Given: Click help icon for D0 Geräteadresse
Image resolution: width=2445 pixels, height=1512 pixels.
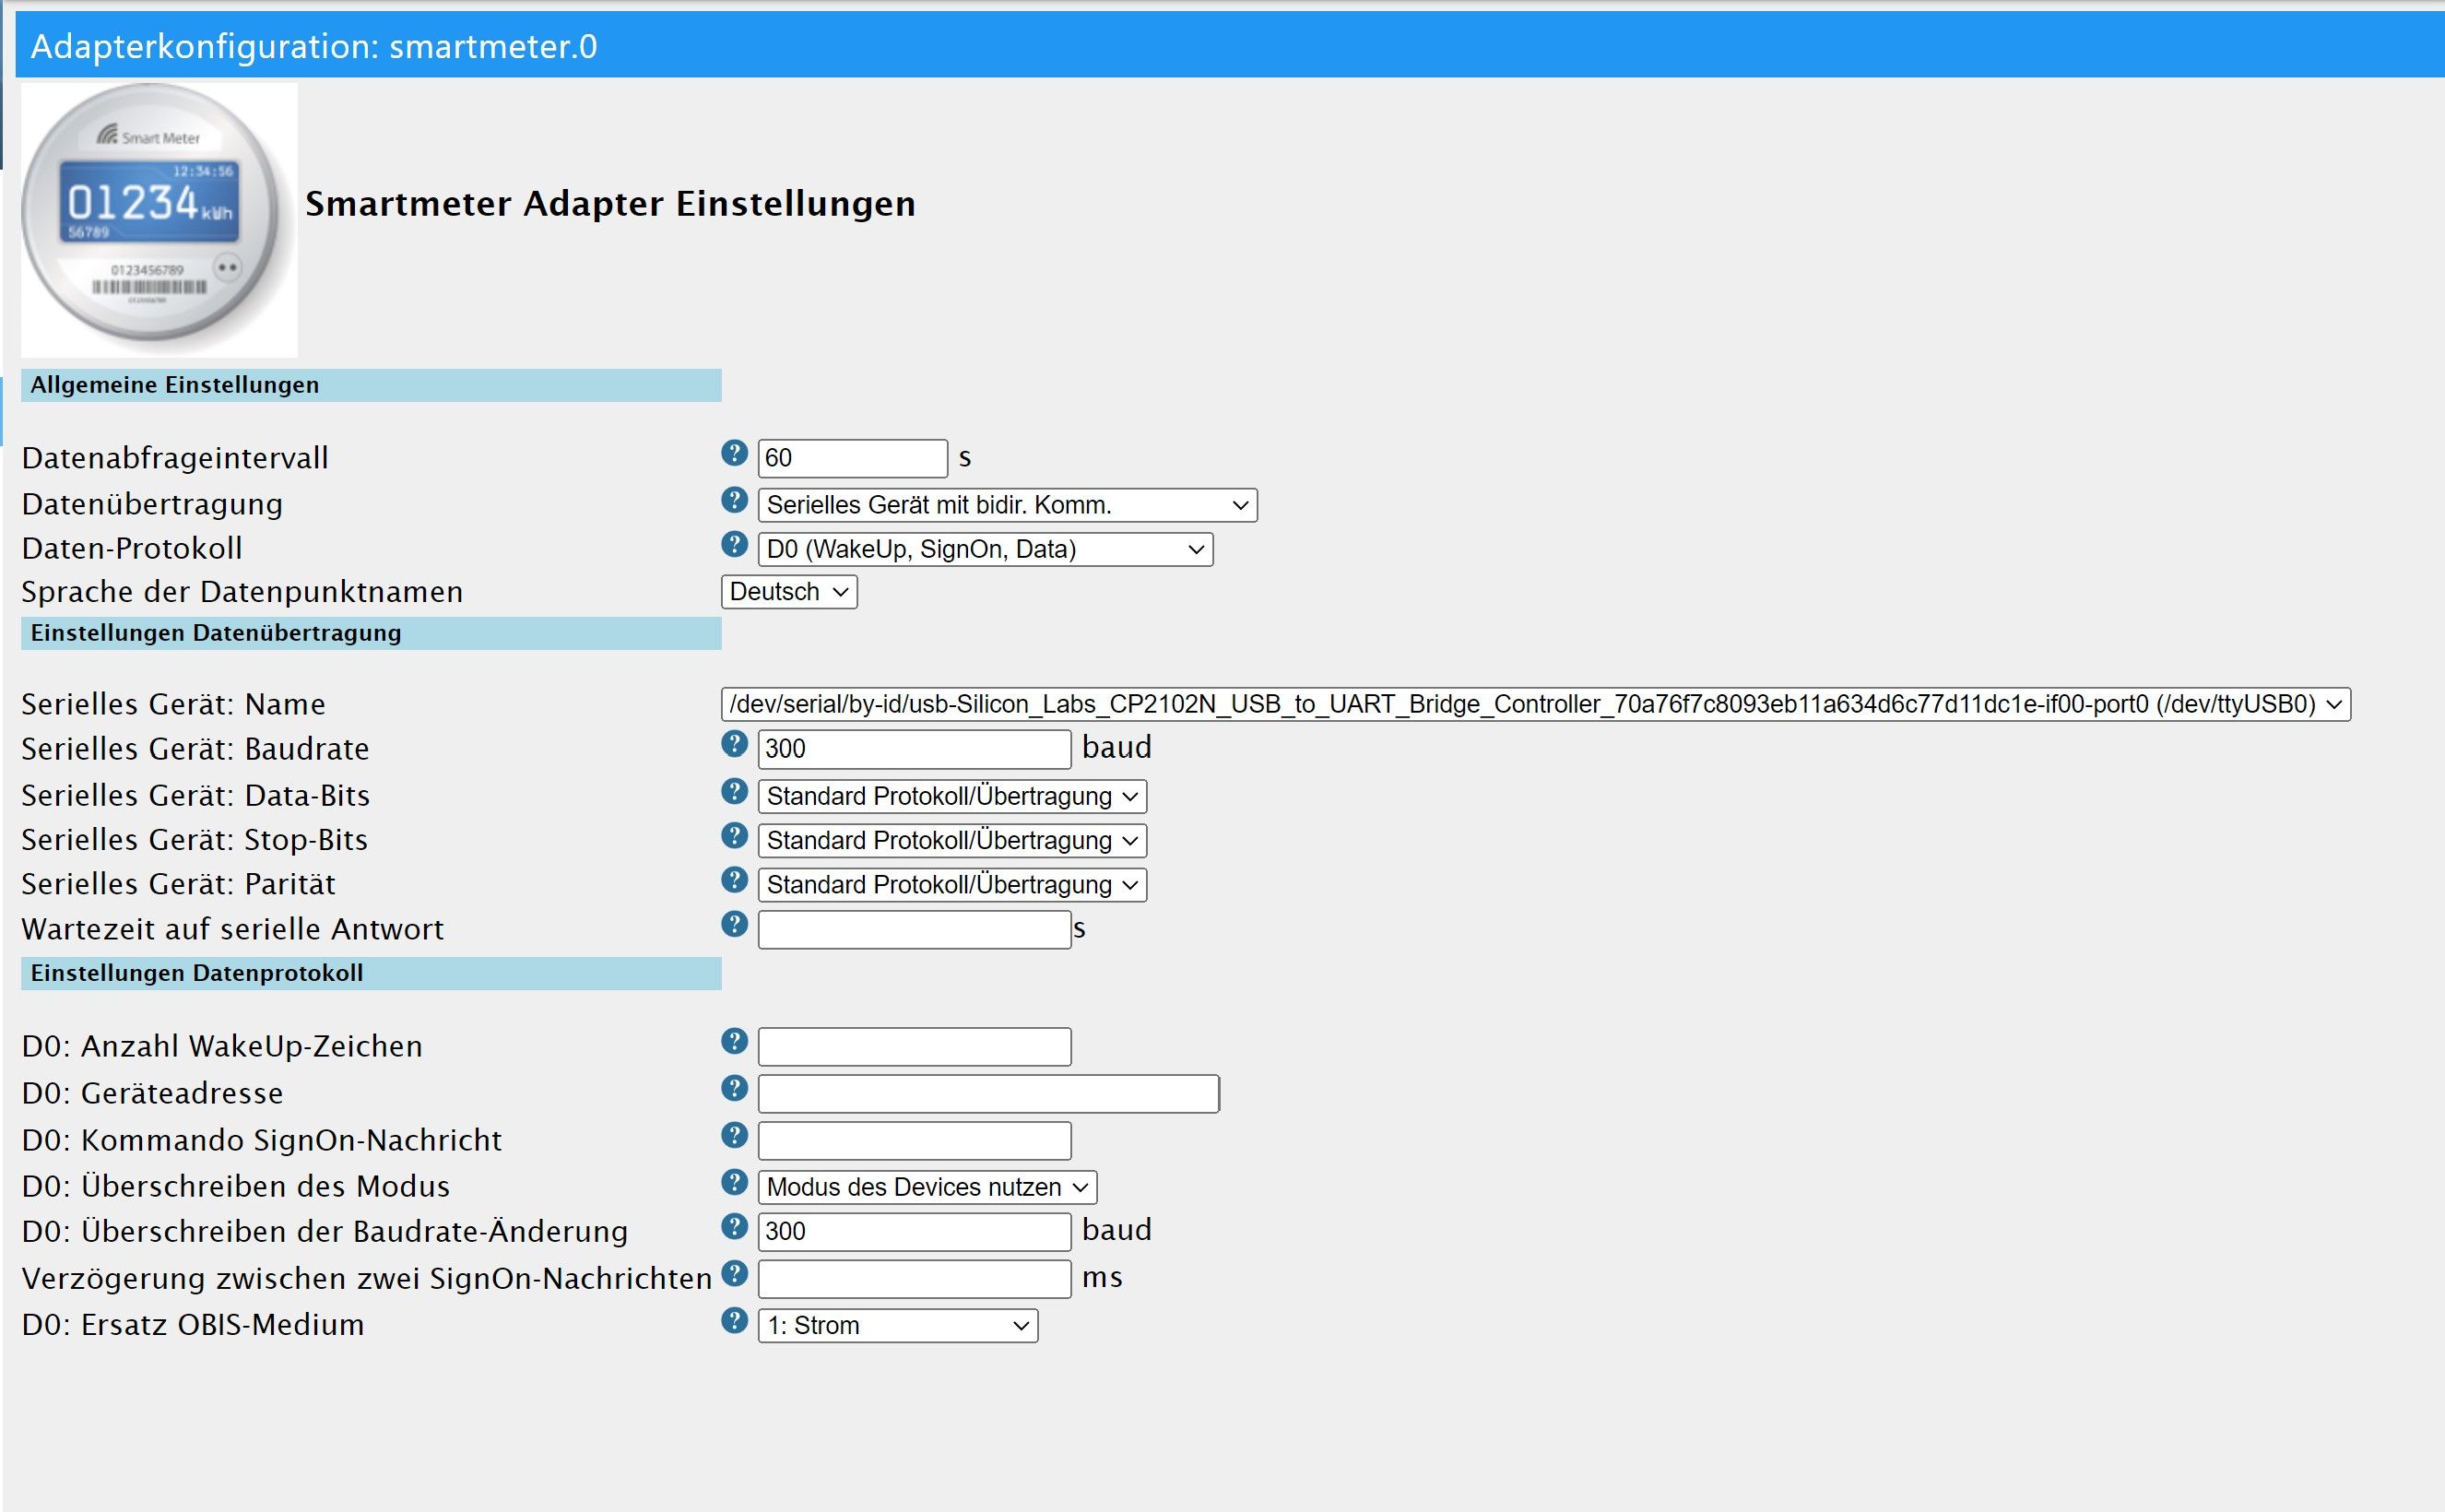Looking at the screenshot, I should (734, 1088).
